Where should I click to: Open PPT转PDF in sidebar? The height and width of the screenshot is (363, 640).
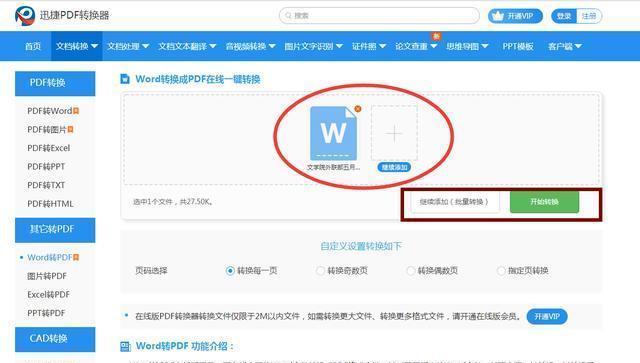tap(46, 313)
